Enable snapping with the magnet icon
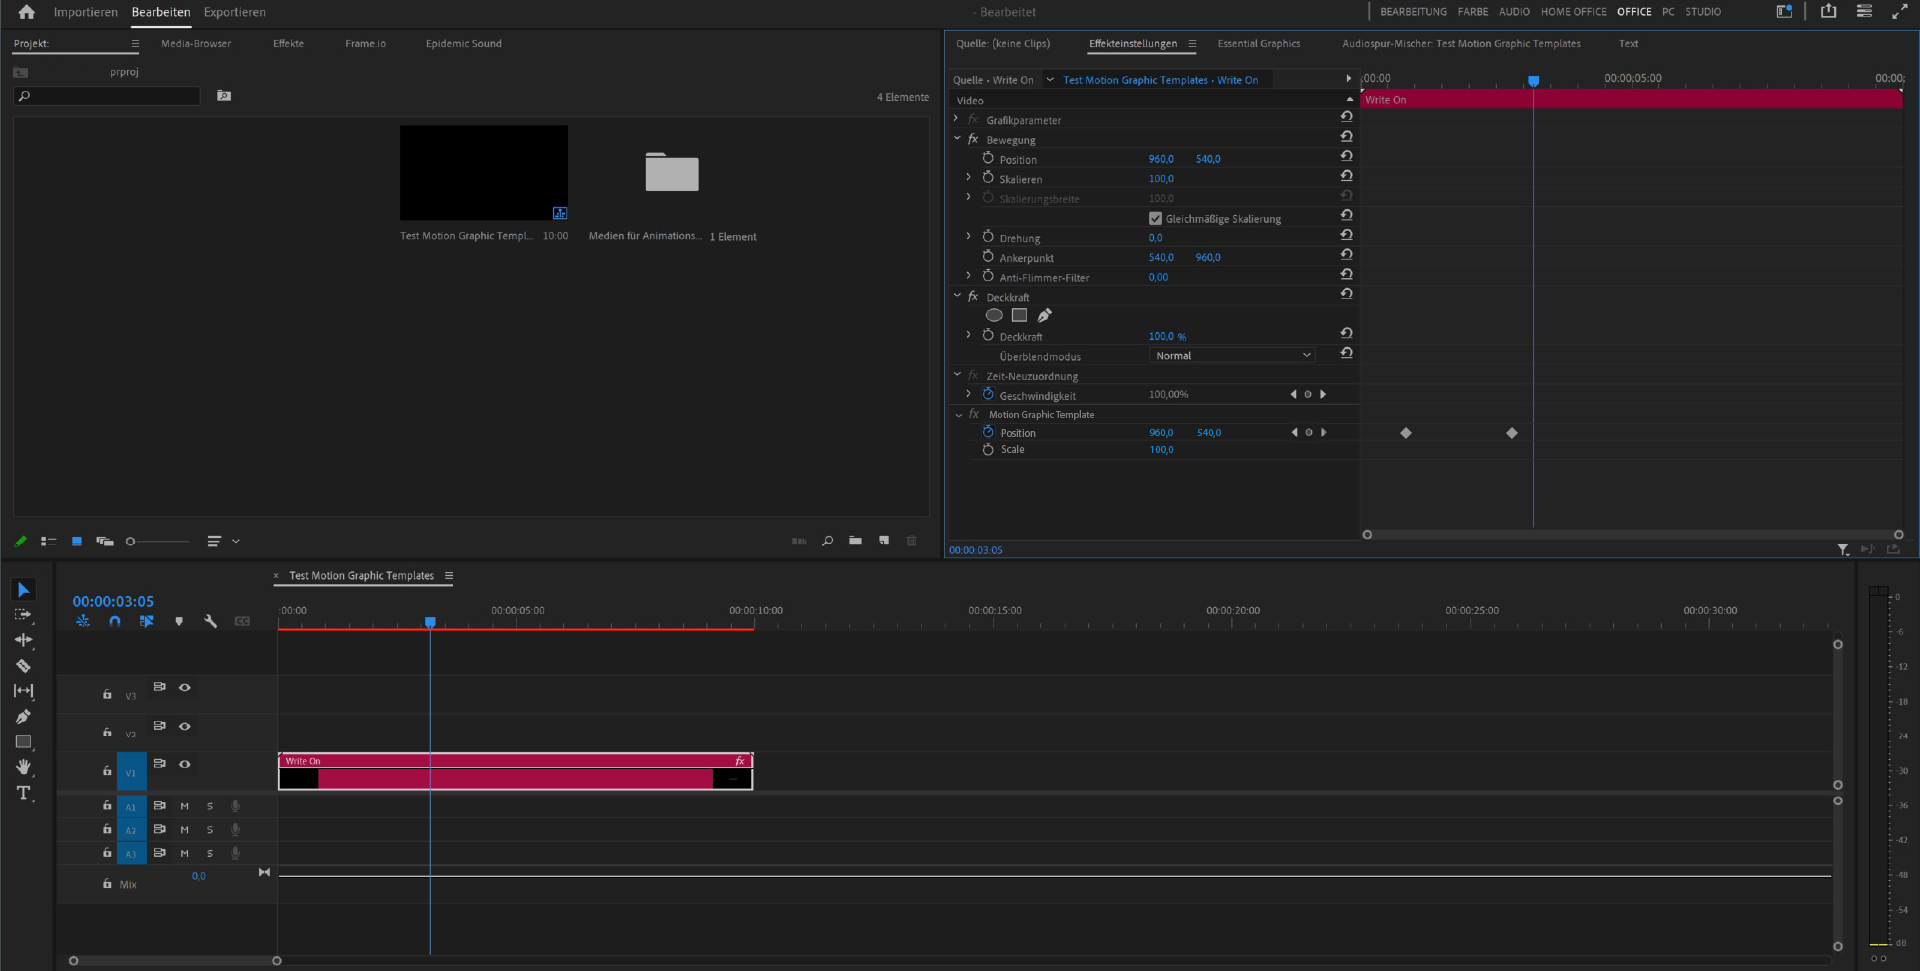The height and width of the screenshot is (971, 1920). coord(115,621)
